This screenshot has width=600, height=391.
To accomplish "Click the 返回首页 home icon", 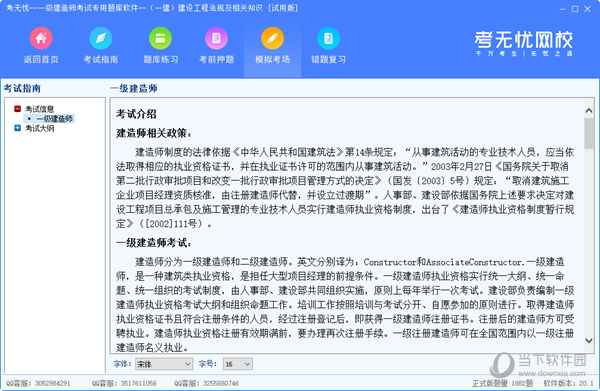I will pyautogui.click(x=41, y=38).
